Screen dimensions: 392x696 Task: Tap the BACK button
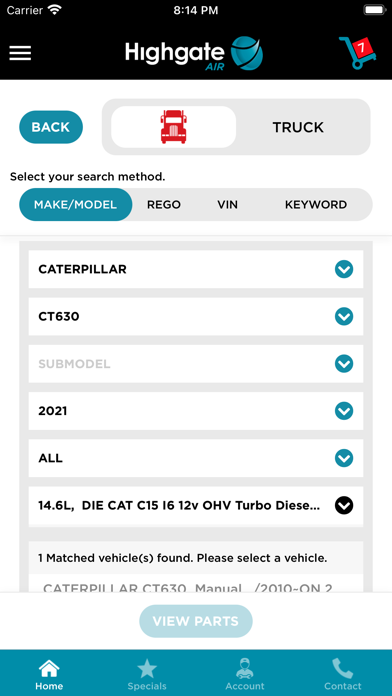[x=51, y=127]
